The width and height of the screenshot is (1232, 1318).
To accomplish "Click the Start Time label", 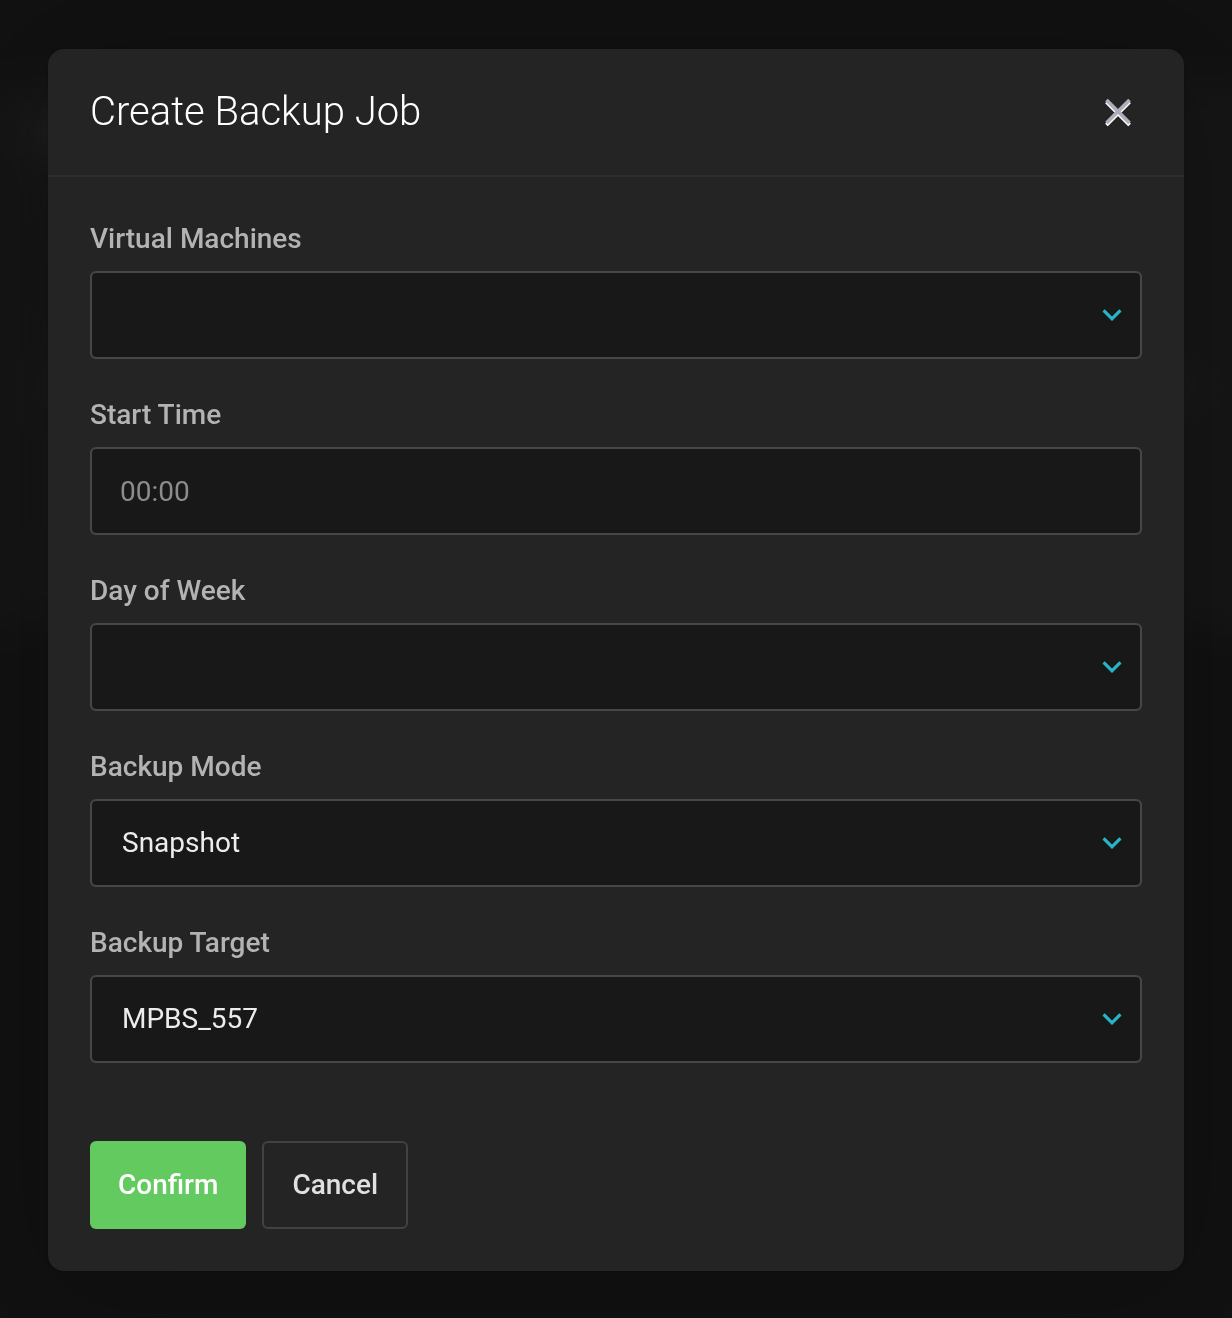I will 156,414.
